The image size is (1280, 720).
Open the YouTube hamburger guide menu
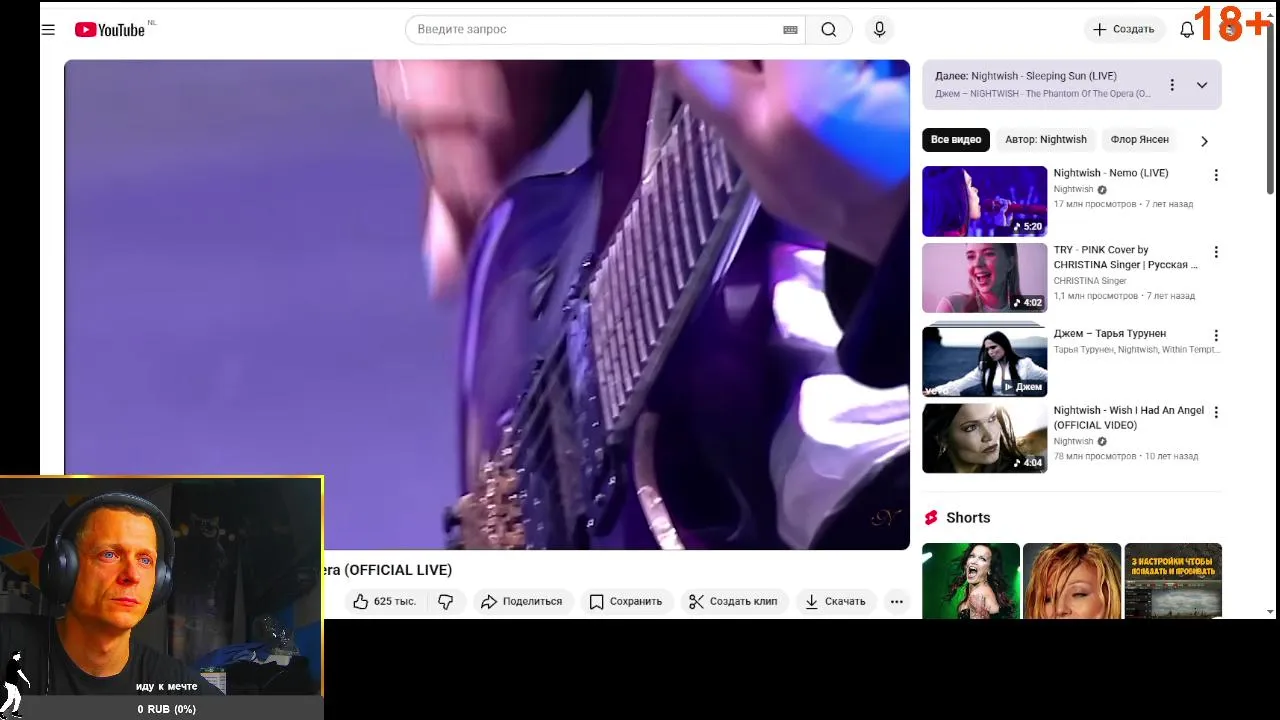pyautogui.click(x=48, y=30)
